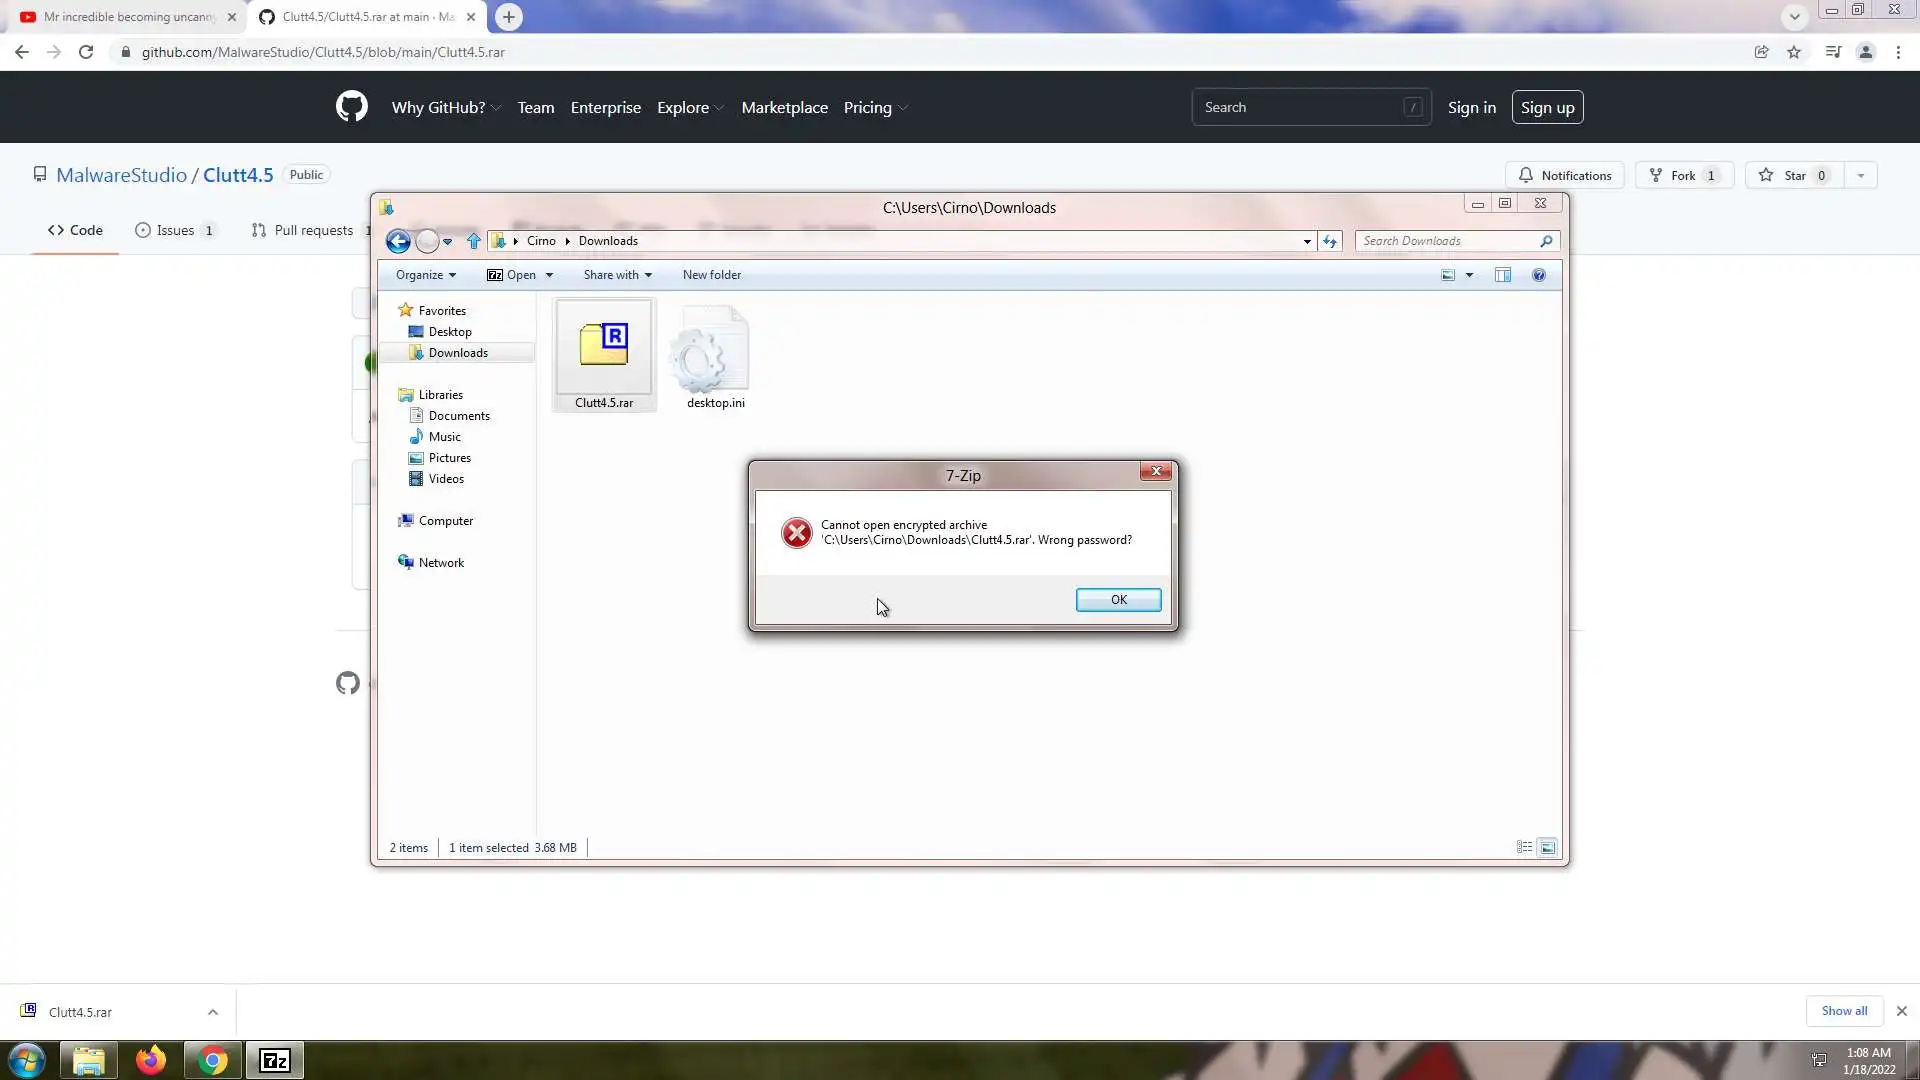The image size is (1920, 1080).
Task: Open the Explorer help icon
Action: tap(1539, 275)
